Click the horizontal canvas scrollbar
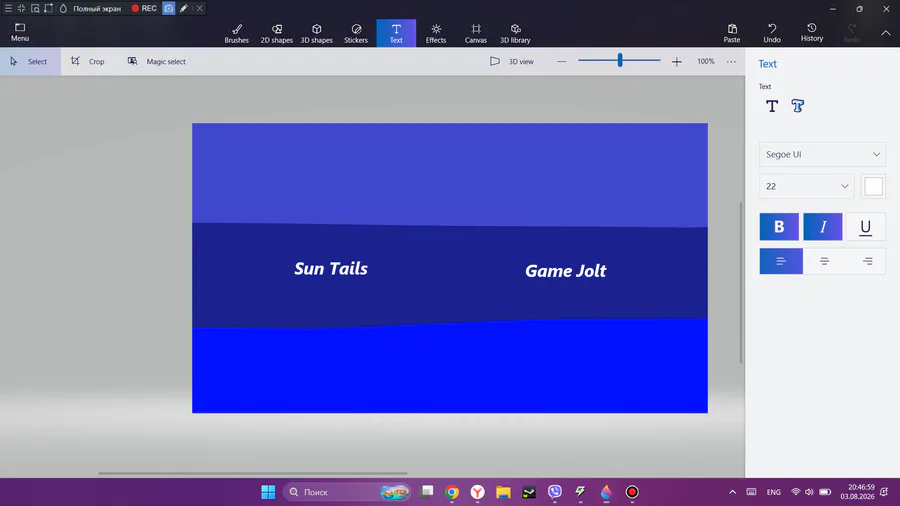The image size is (900, 506). 253,473
